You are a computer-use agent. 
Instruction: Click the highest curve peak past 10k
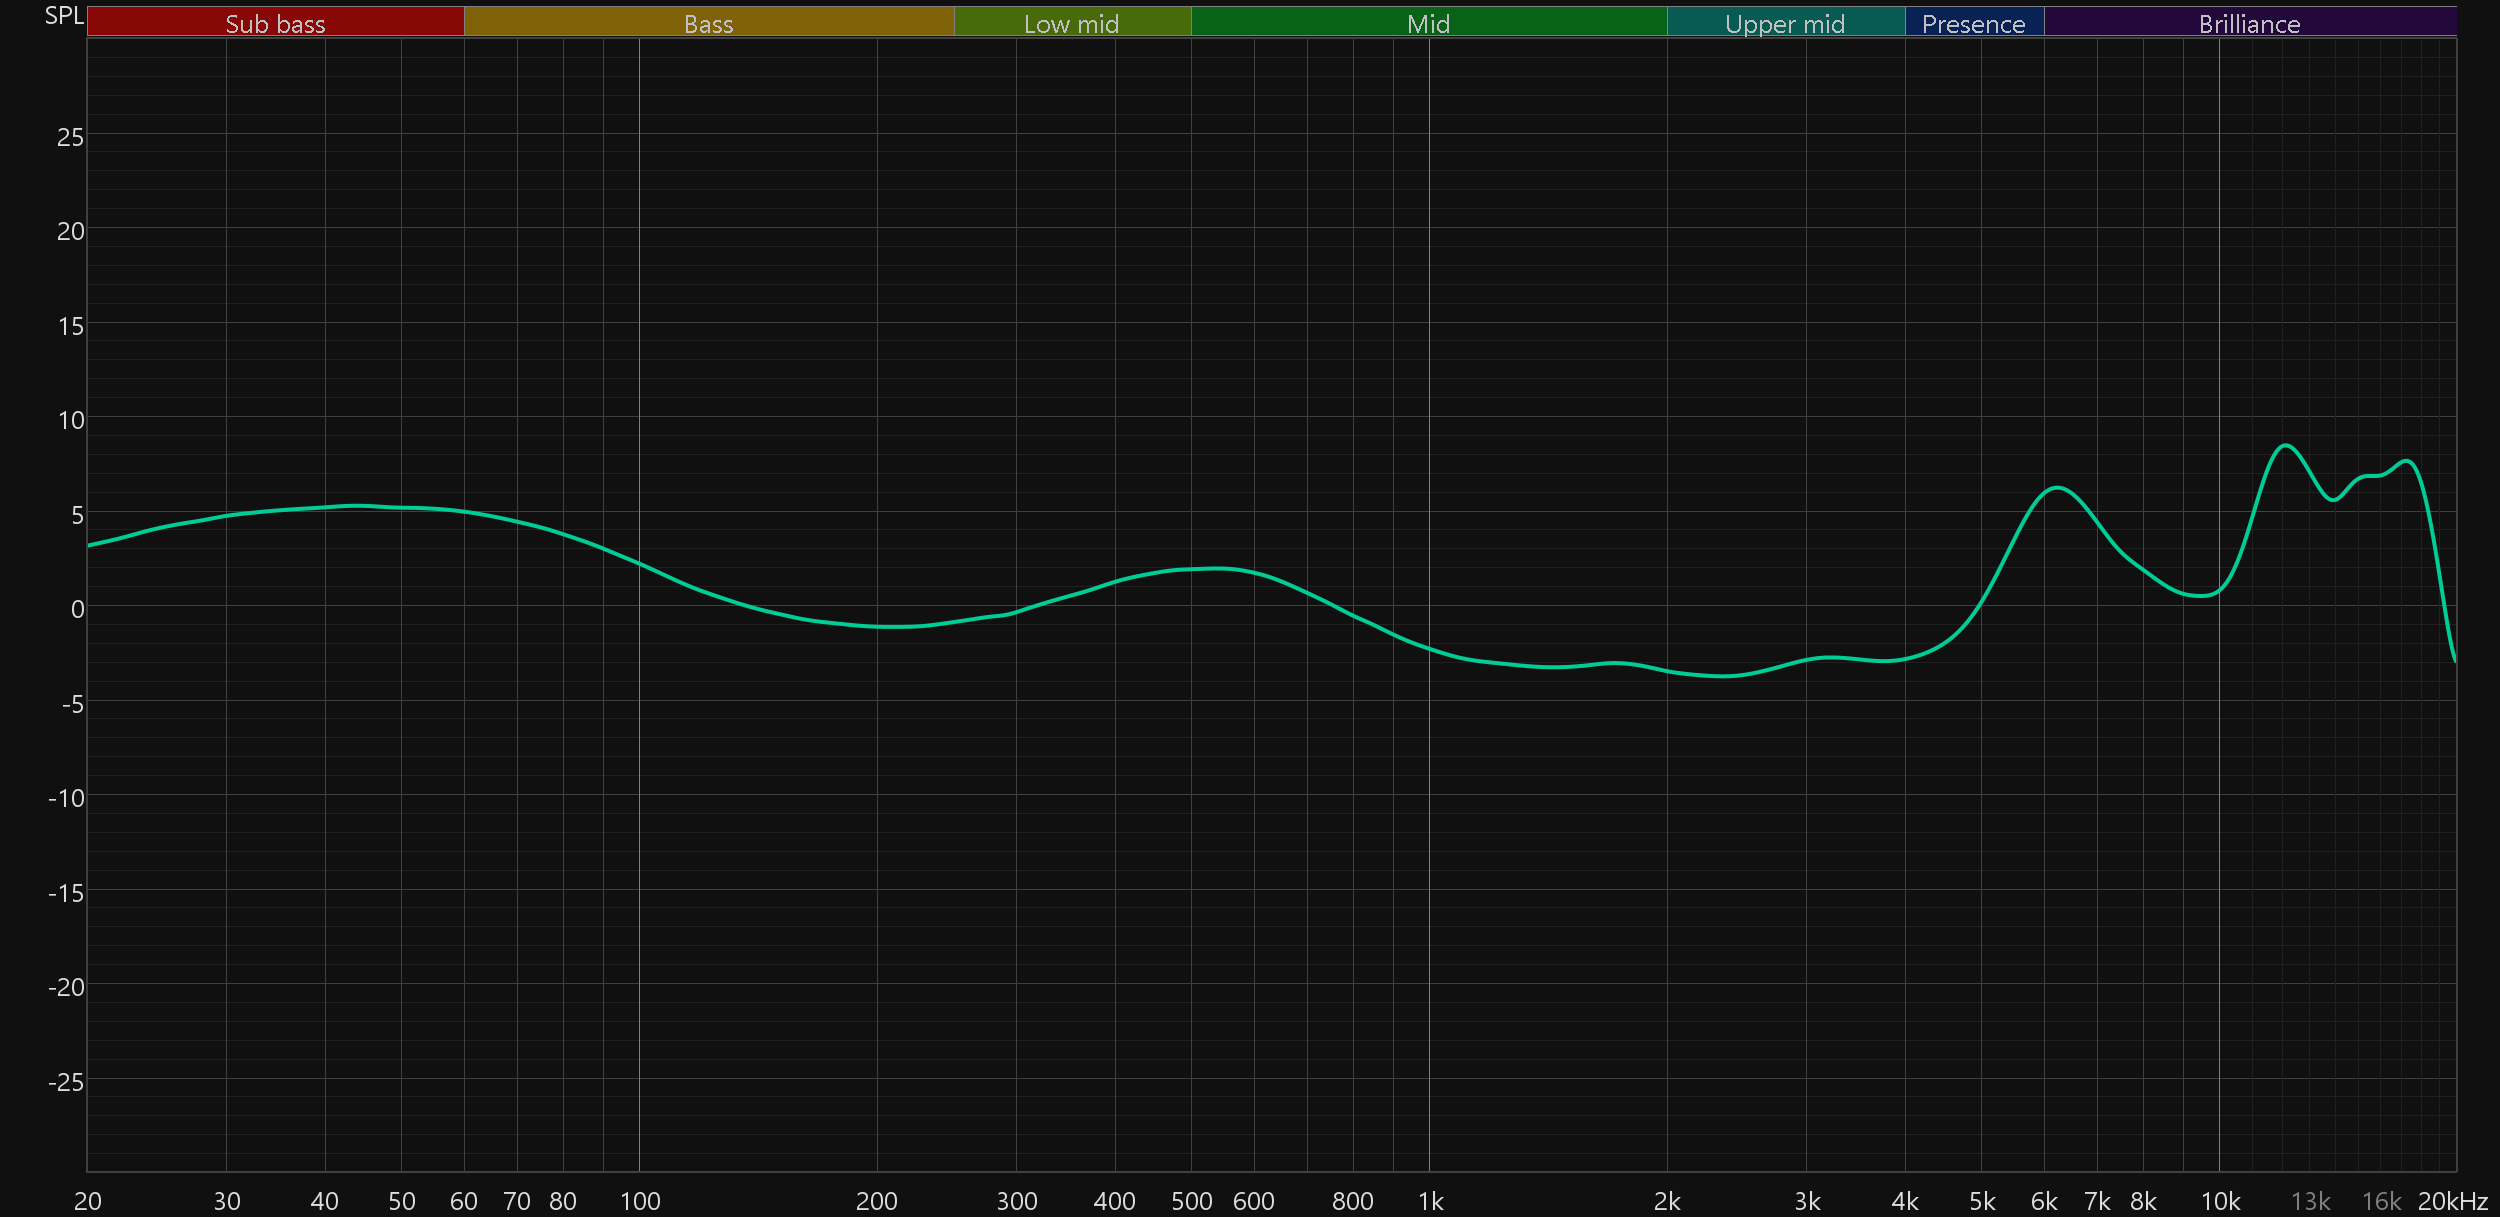[2286, 445]
